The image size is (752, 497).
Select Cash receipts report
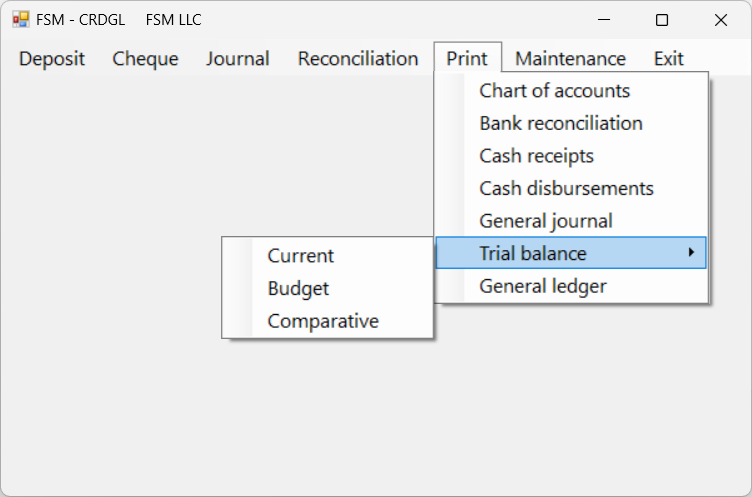[x=536, y=156]
